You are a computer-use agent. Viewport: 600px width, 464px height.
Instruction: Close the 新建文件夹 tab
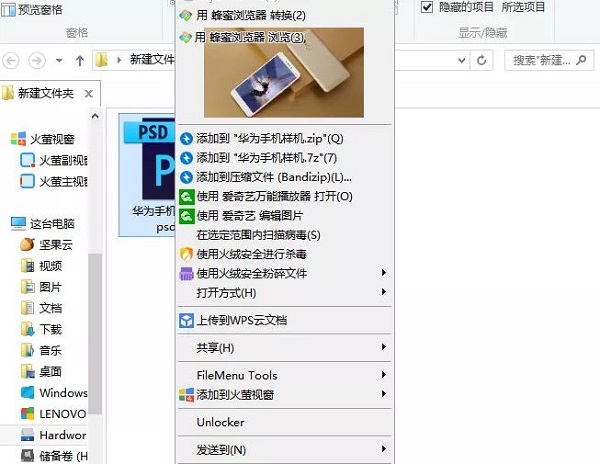pos(88,94)
